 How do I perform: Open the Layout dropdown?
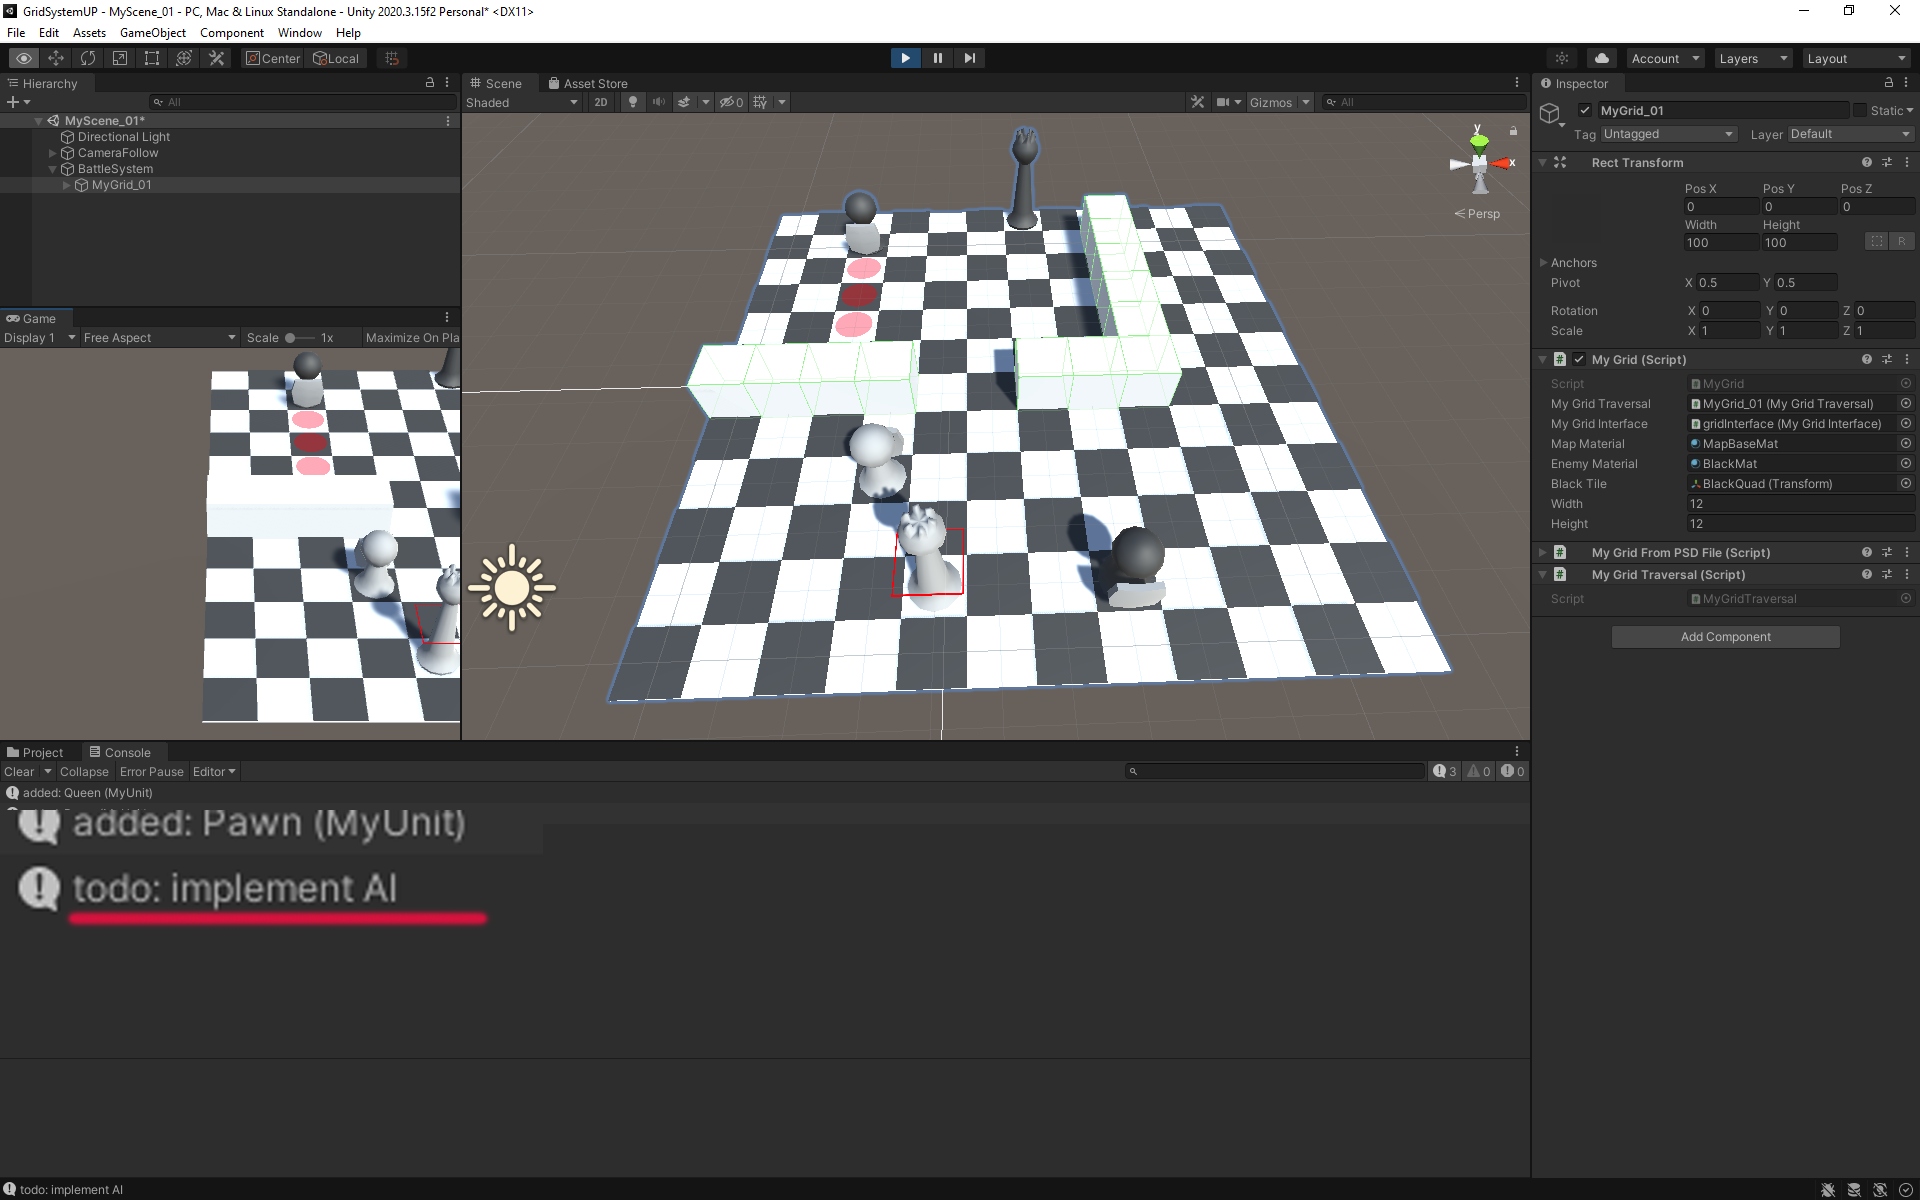1856,58
